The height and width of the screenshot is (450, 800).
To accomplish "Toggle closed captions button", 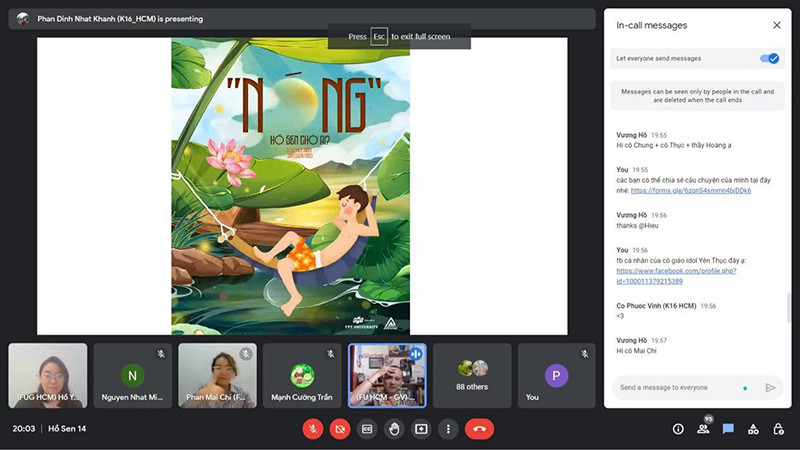I will click(x=367, y=428).
